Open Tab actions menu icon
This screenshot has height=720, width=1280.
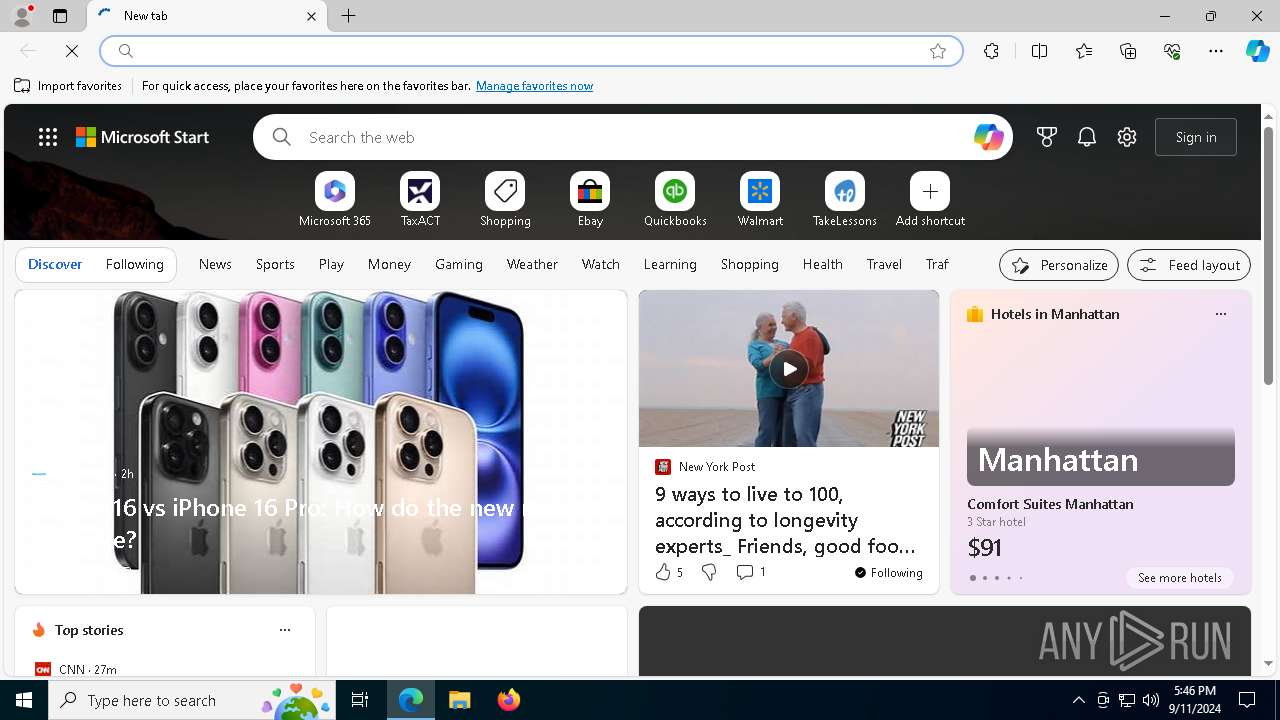(x=60, y=16)
